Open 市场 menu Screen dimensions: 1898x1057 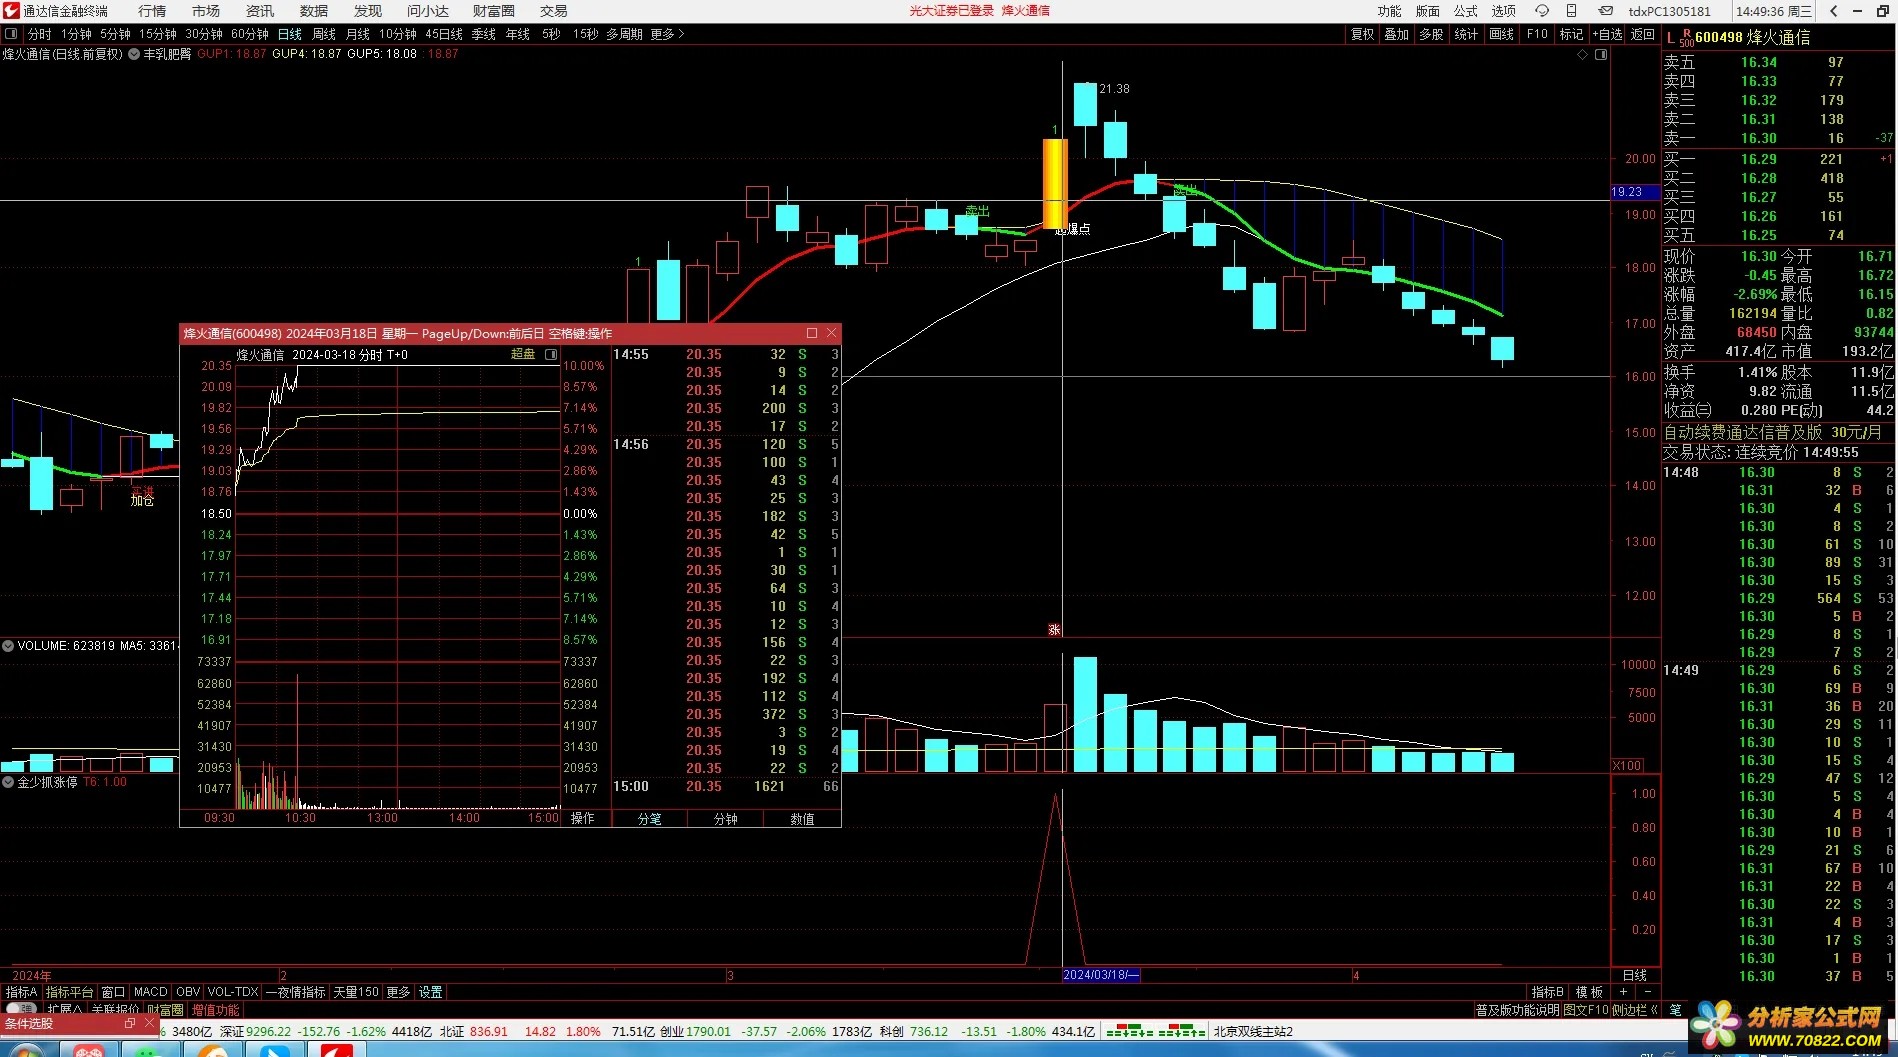tap(206, 11)
